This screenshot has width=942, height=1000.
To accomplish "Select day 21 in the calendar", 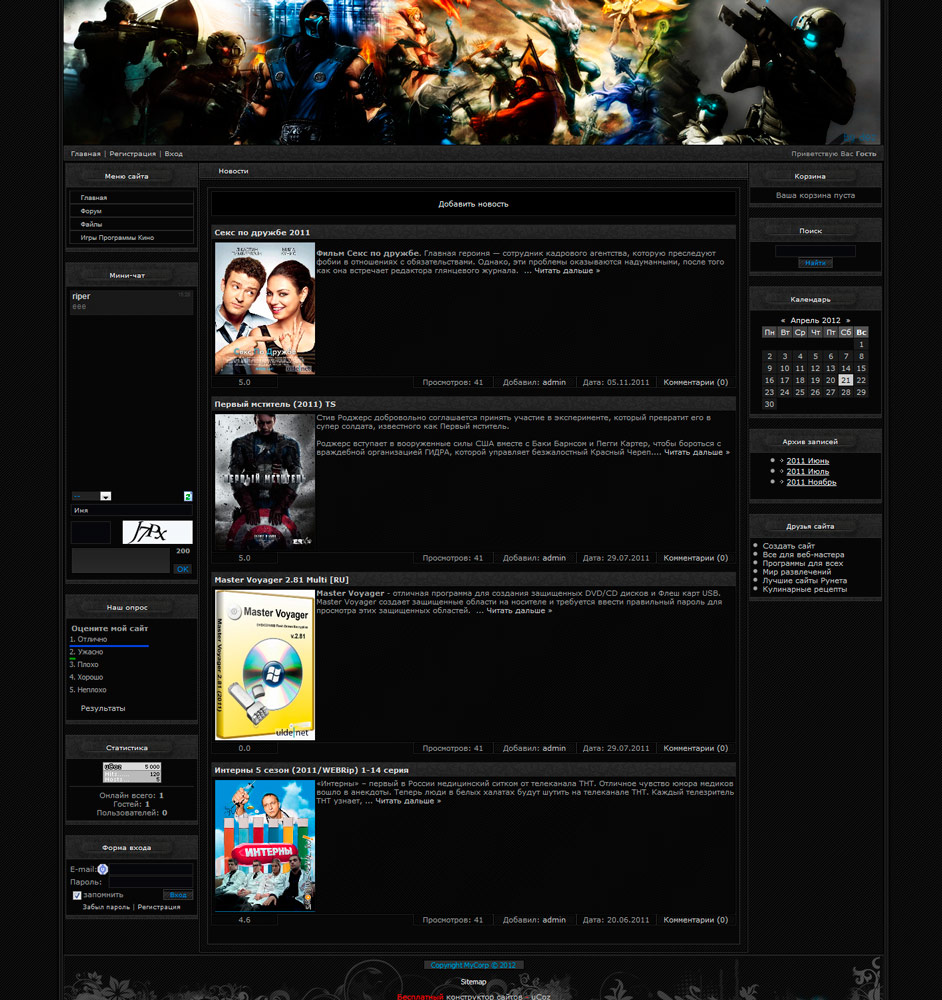I will click(x=846, y=380).
